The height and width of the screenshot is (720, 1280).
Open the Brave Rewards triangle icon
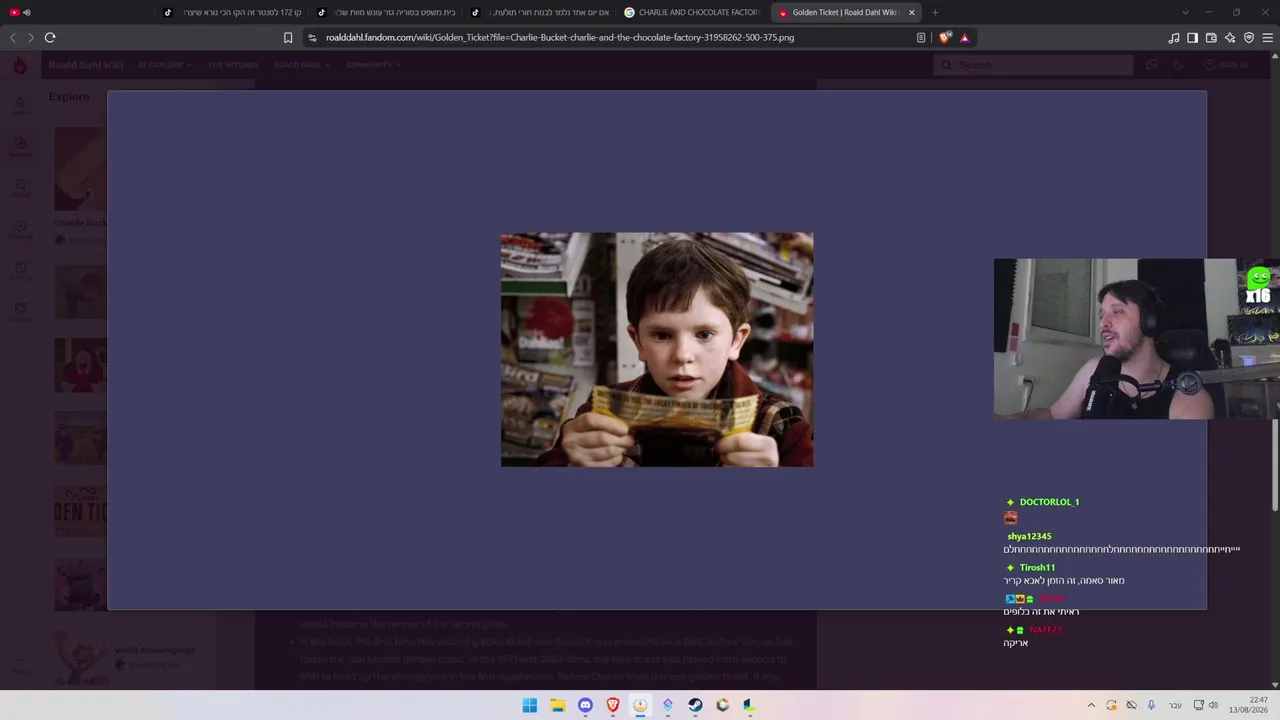point(964,38)
